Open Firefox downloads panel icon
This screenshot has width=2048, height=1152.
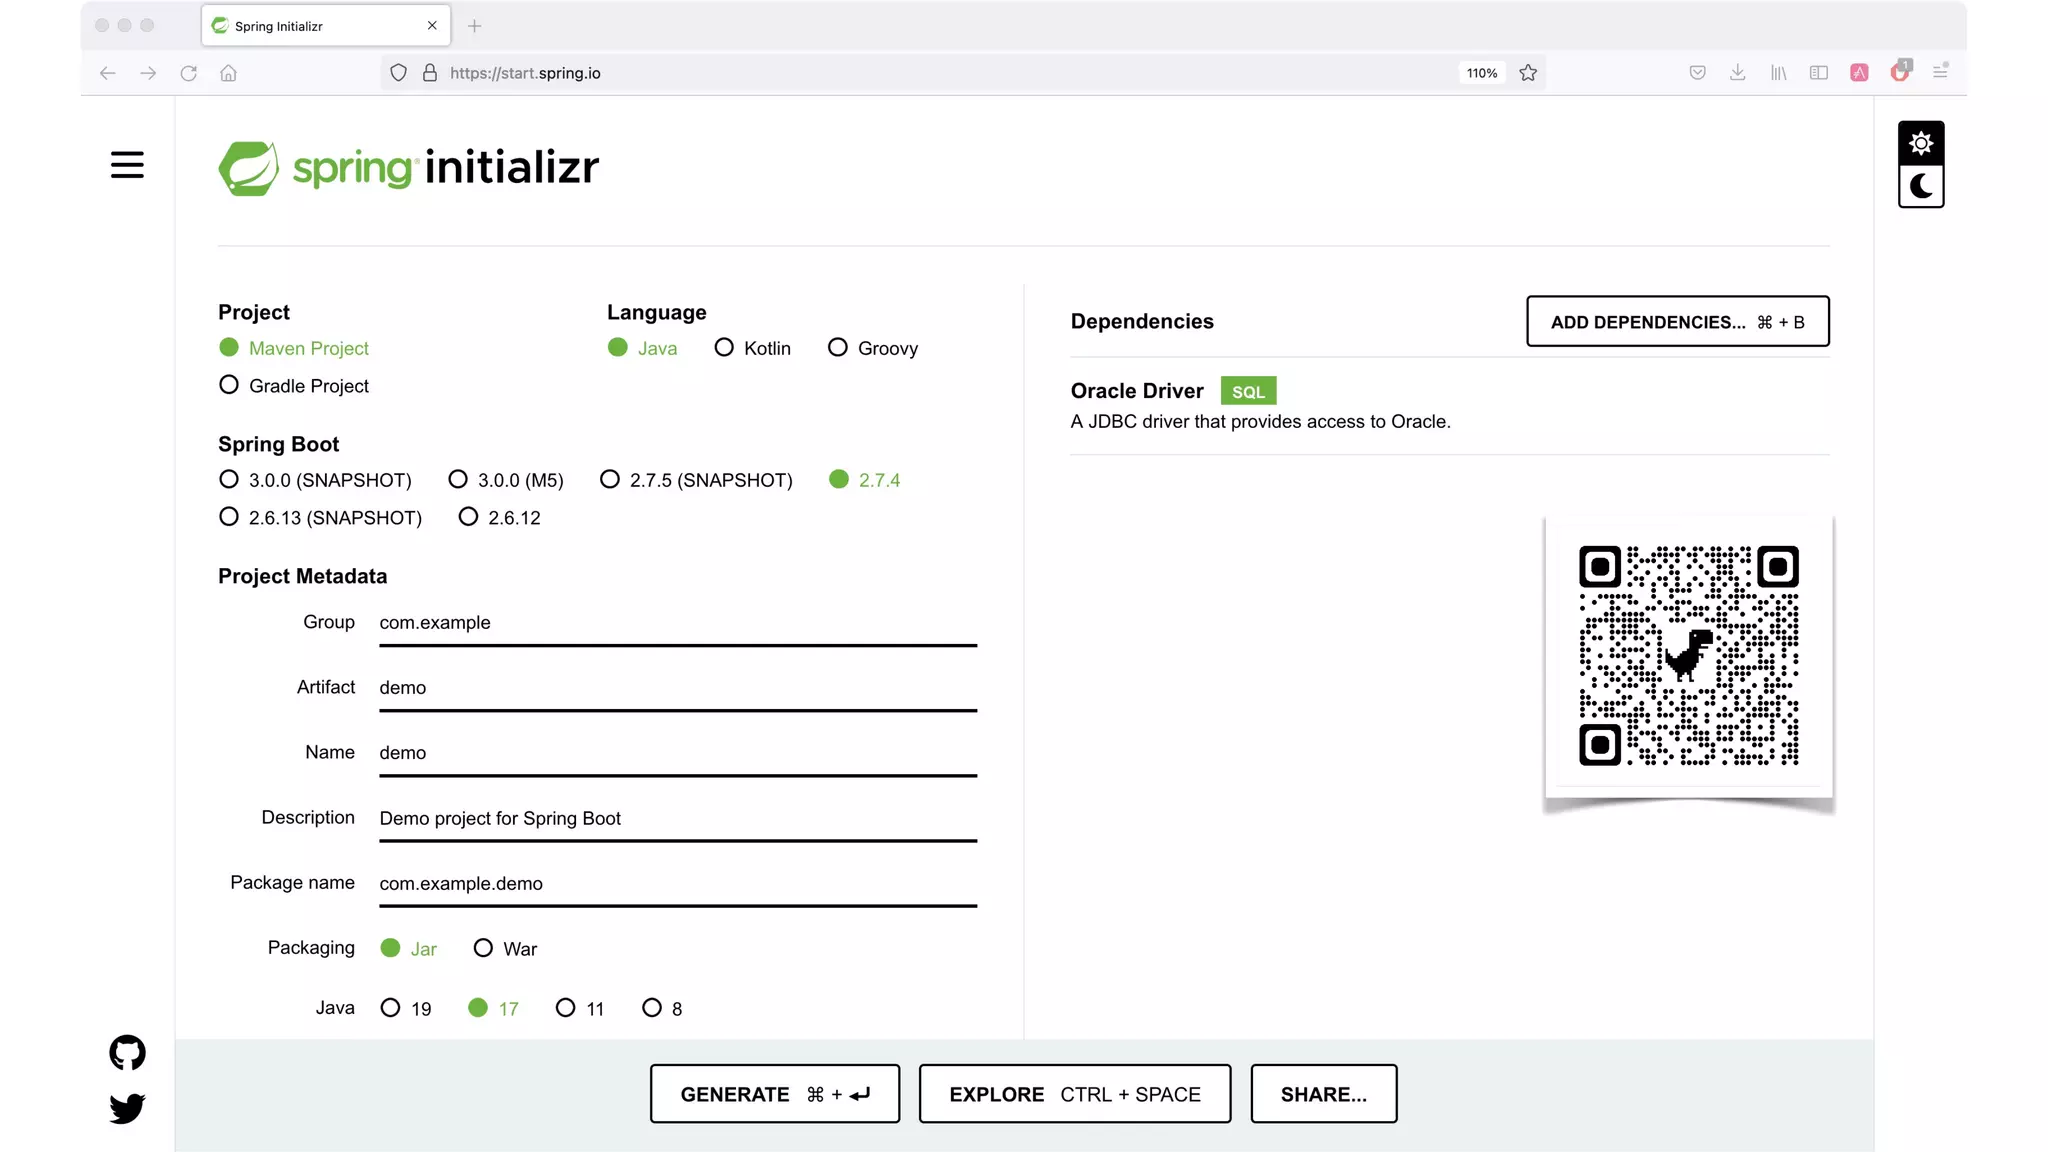(x=1737, y=73)
